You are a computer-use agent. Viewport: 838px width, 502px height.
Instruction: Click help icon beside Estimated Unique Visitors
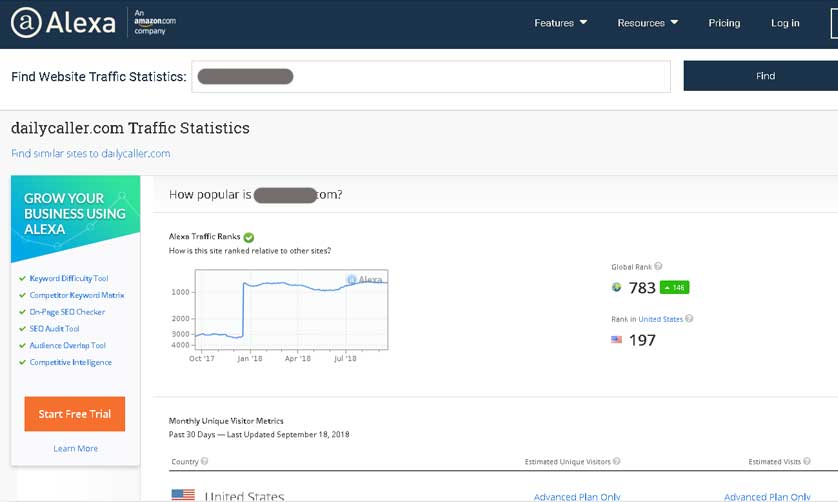[x=616, y=461]
